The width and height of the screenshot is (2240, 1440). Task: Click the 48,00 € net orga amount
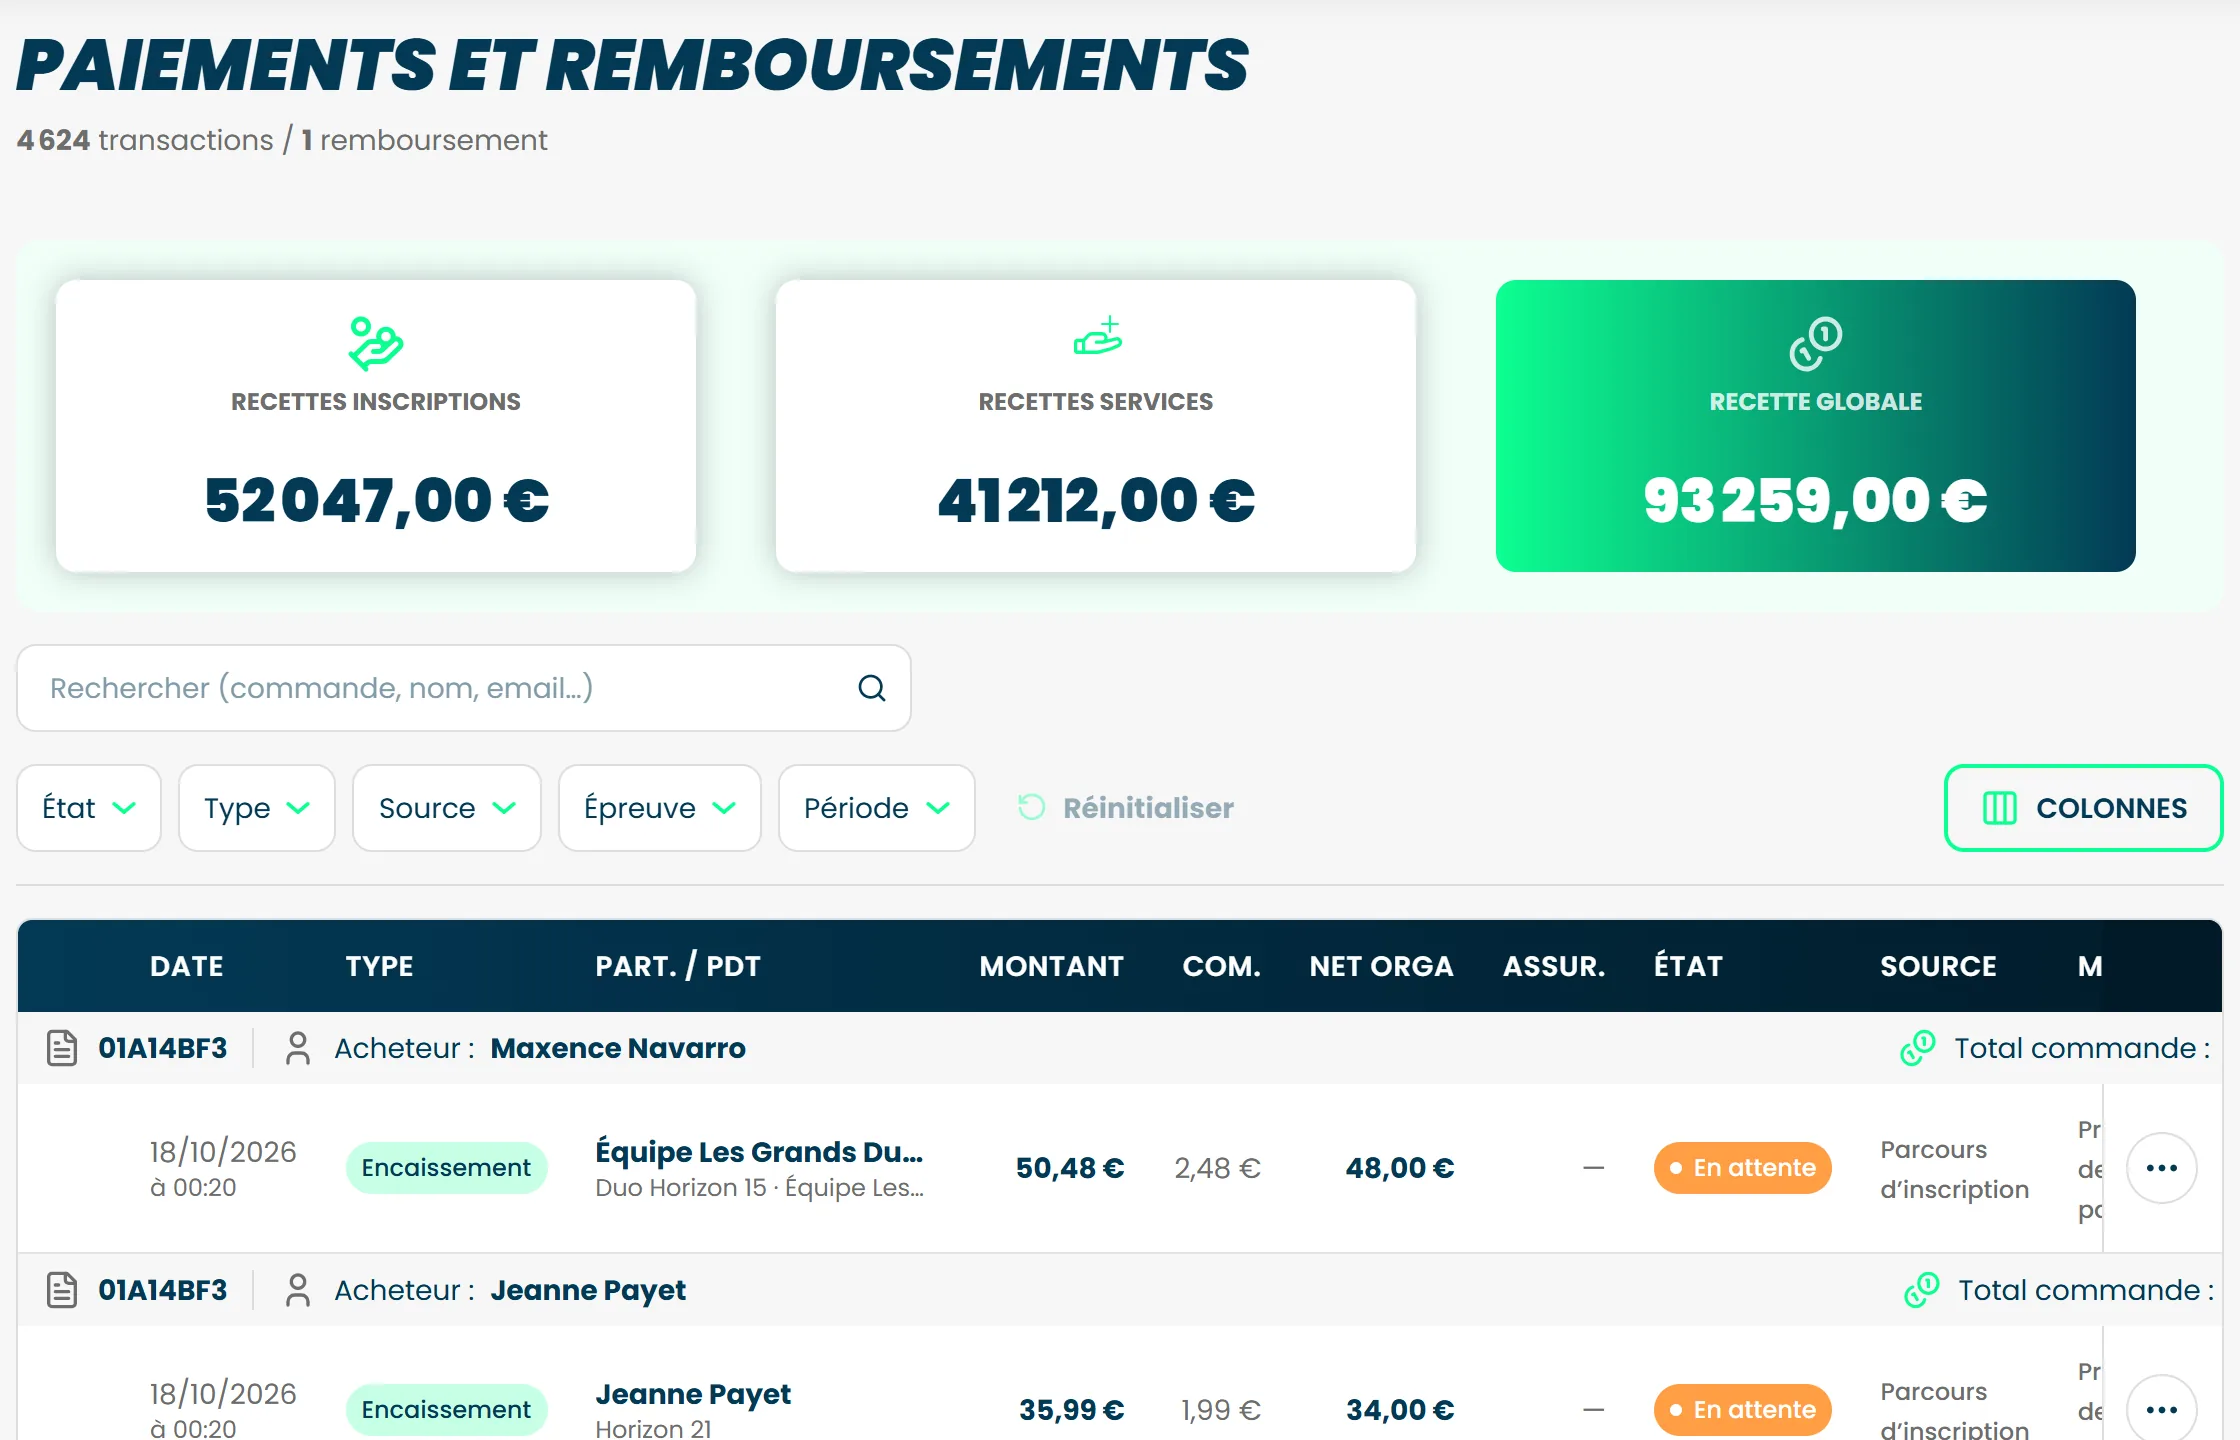[x=1400, y=1168]
